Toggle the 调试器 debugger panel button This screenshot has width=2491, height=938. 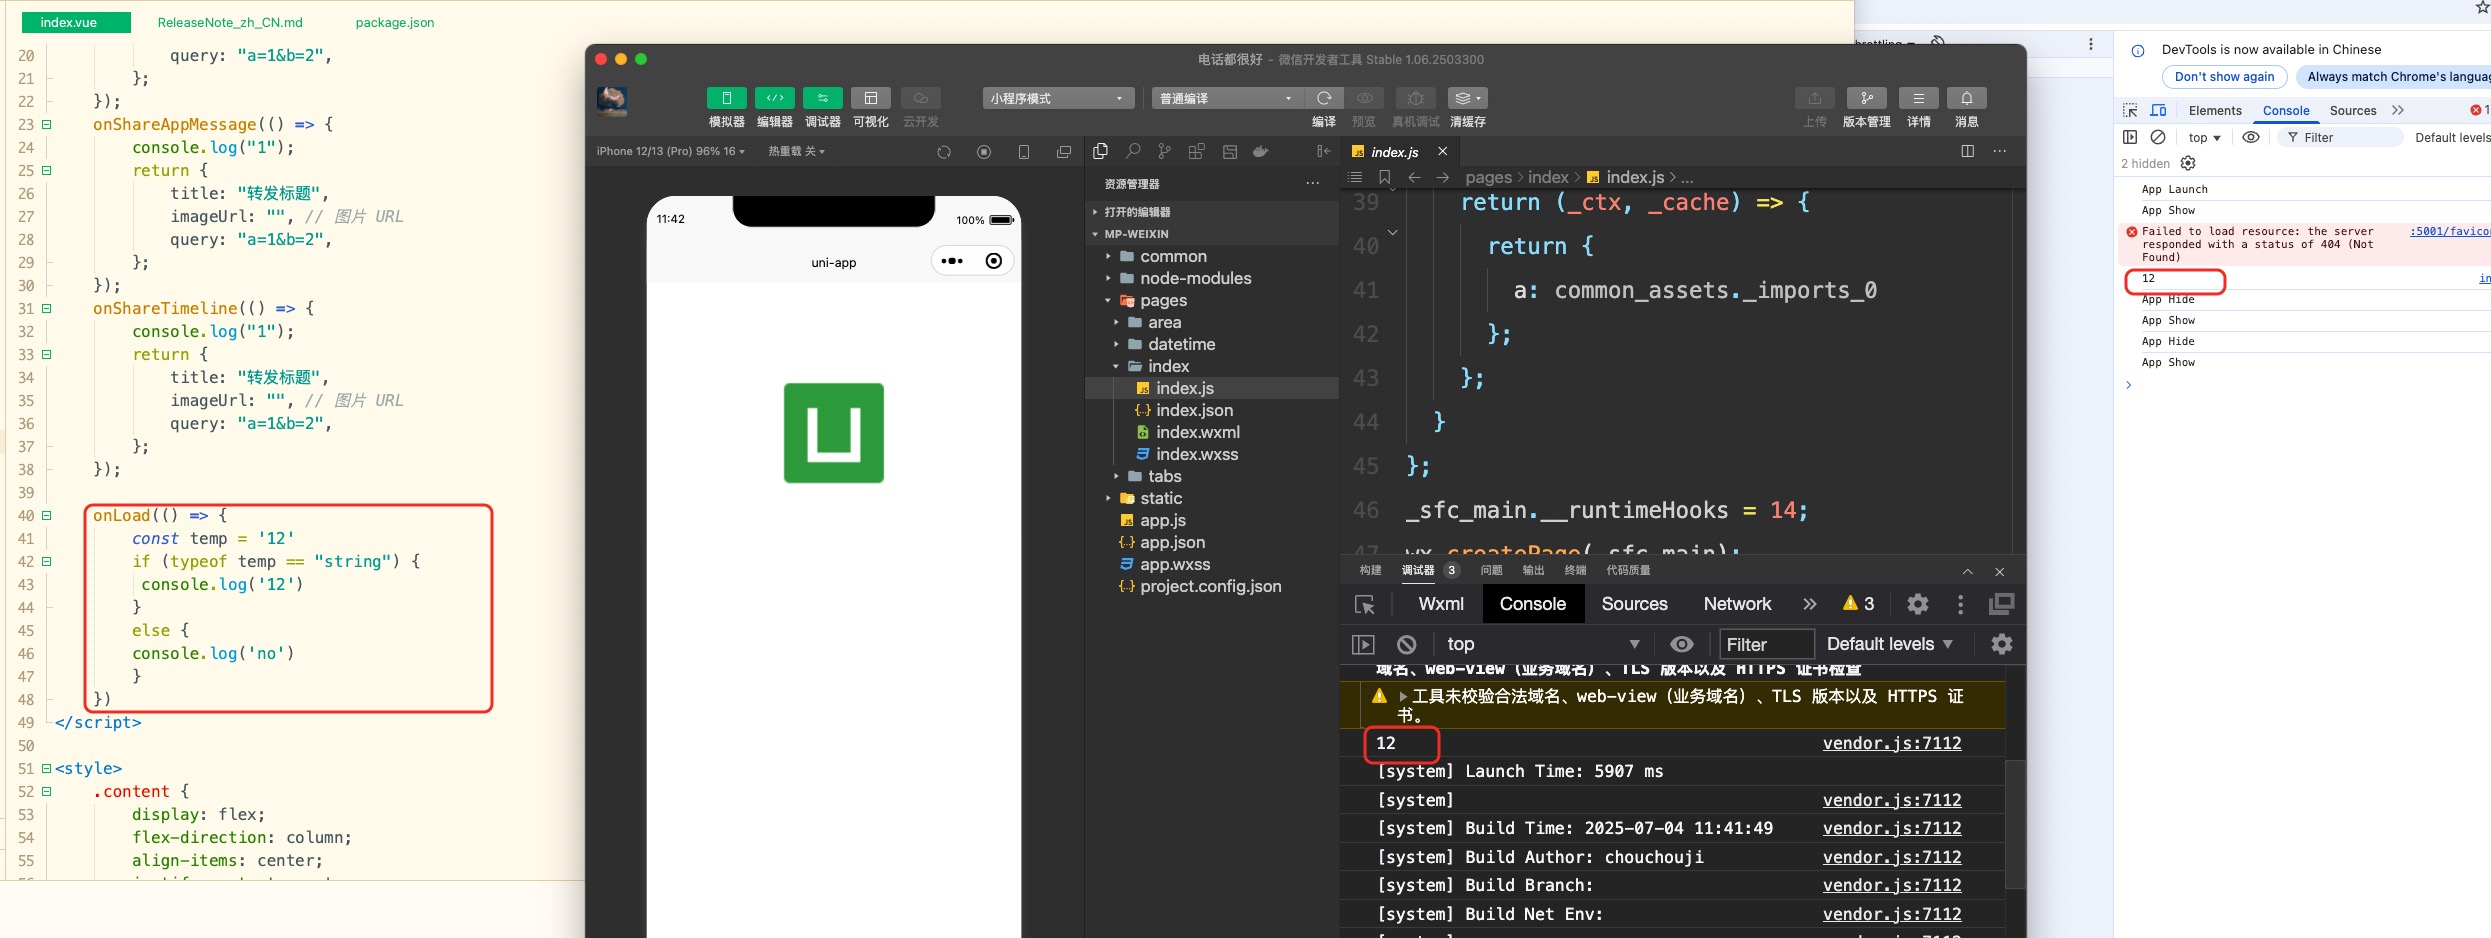pos(822,98)
